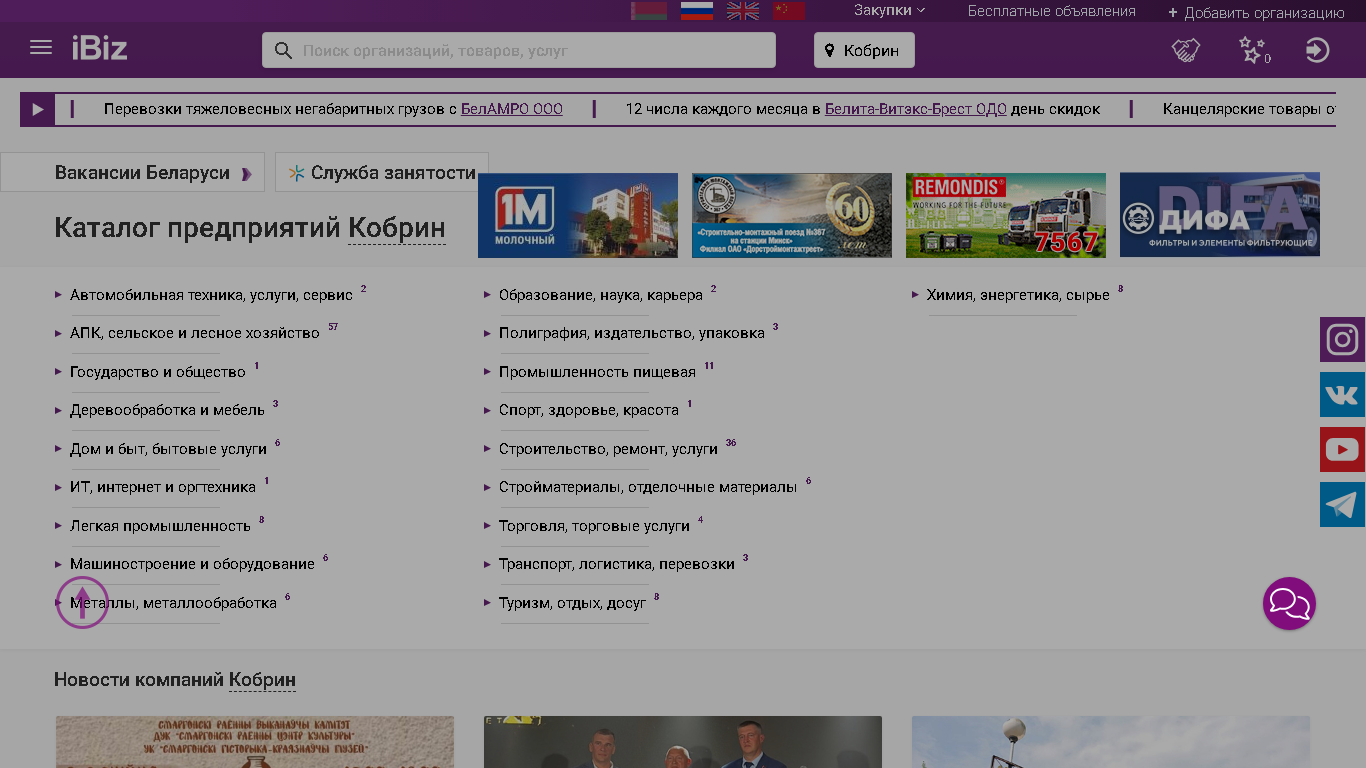Click the search magnifier icon
Screen dimensions: 1366x768
[x=284, y=50]
